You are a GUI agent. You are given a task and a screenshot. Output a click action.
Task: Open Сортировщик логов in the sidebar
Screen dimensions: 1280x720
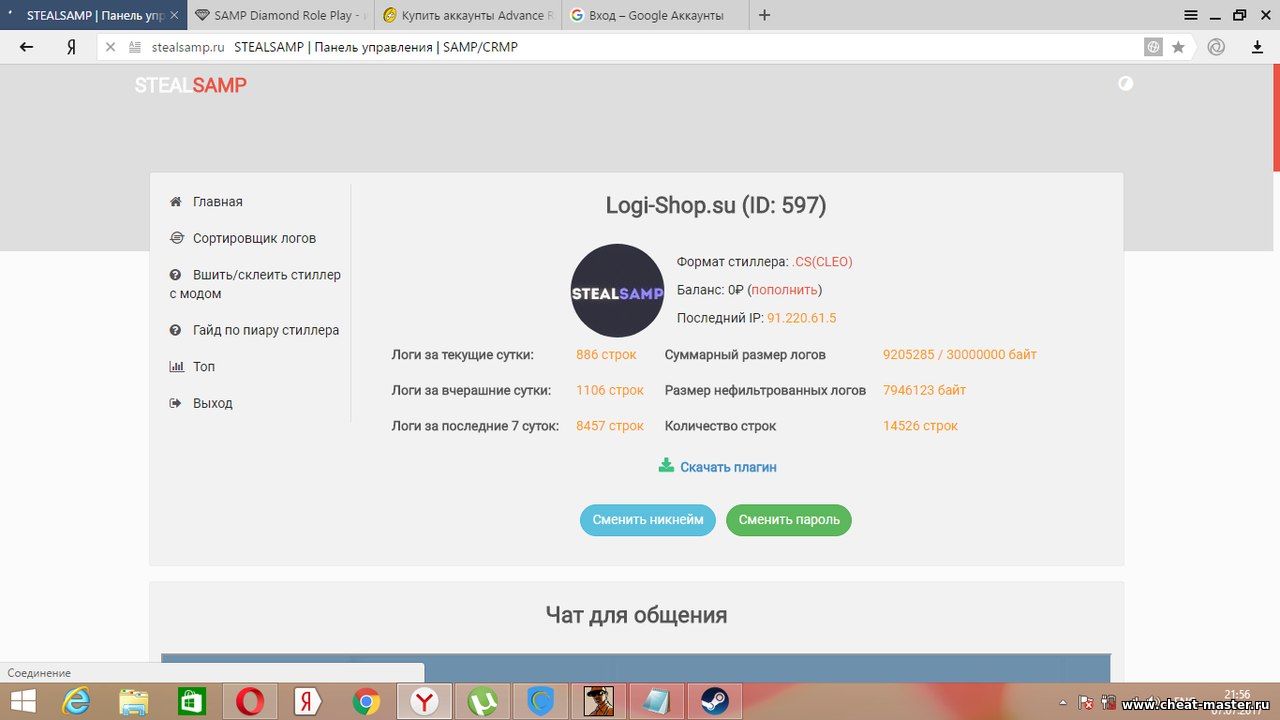click(x=254, y=238)
